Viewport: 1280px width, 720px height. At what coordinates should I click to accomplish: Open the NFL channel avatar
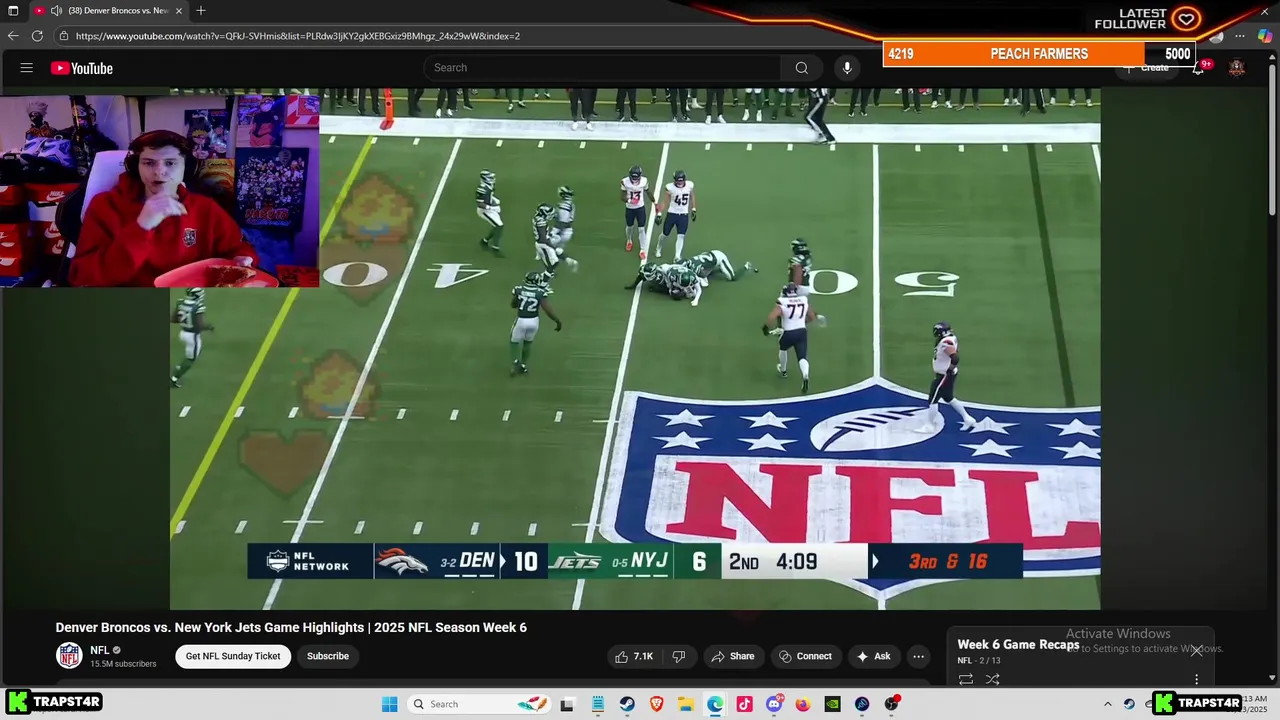pyautogui.click(x=69, y=656)
